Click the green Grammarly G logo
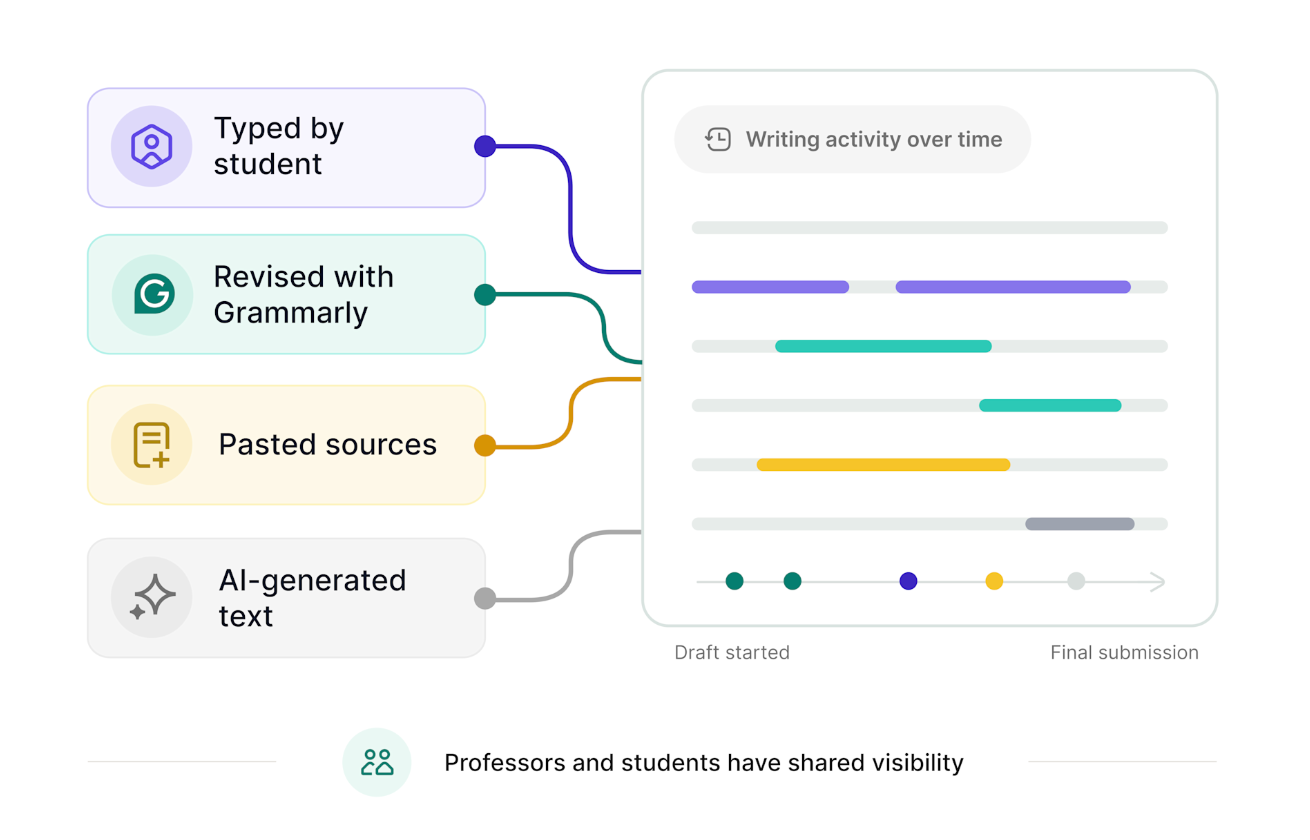This screenshot has height=840, width=1310. pyautogui.click(x=154, y=294)
